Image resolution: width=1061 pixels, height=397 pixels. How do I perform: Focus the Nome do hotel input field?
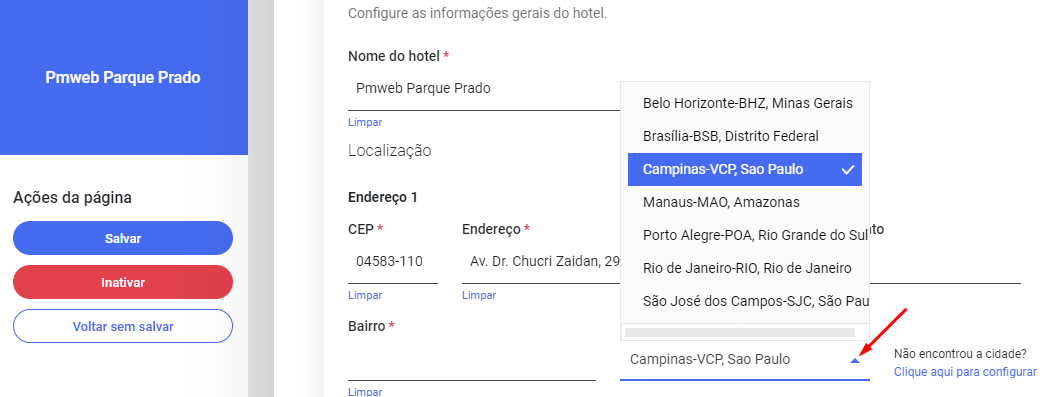(x=484, y=89)
